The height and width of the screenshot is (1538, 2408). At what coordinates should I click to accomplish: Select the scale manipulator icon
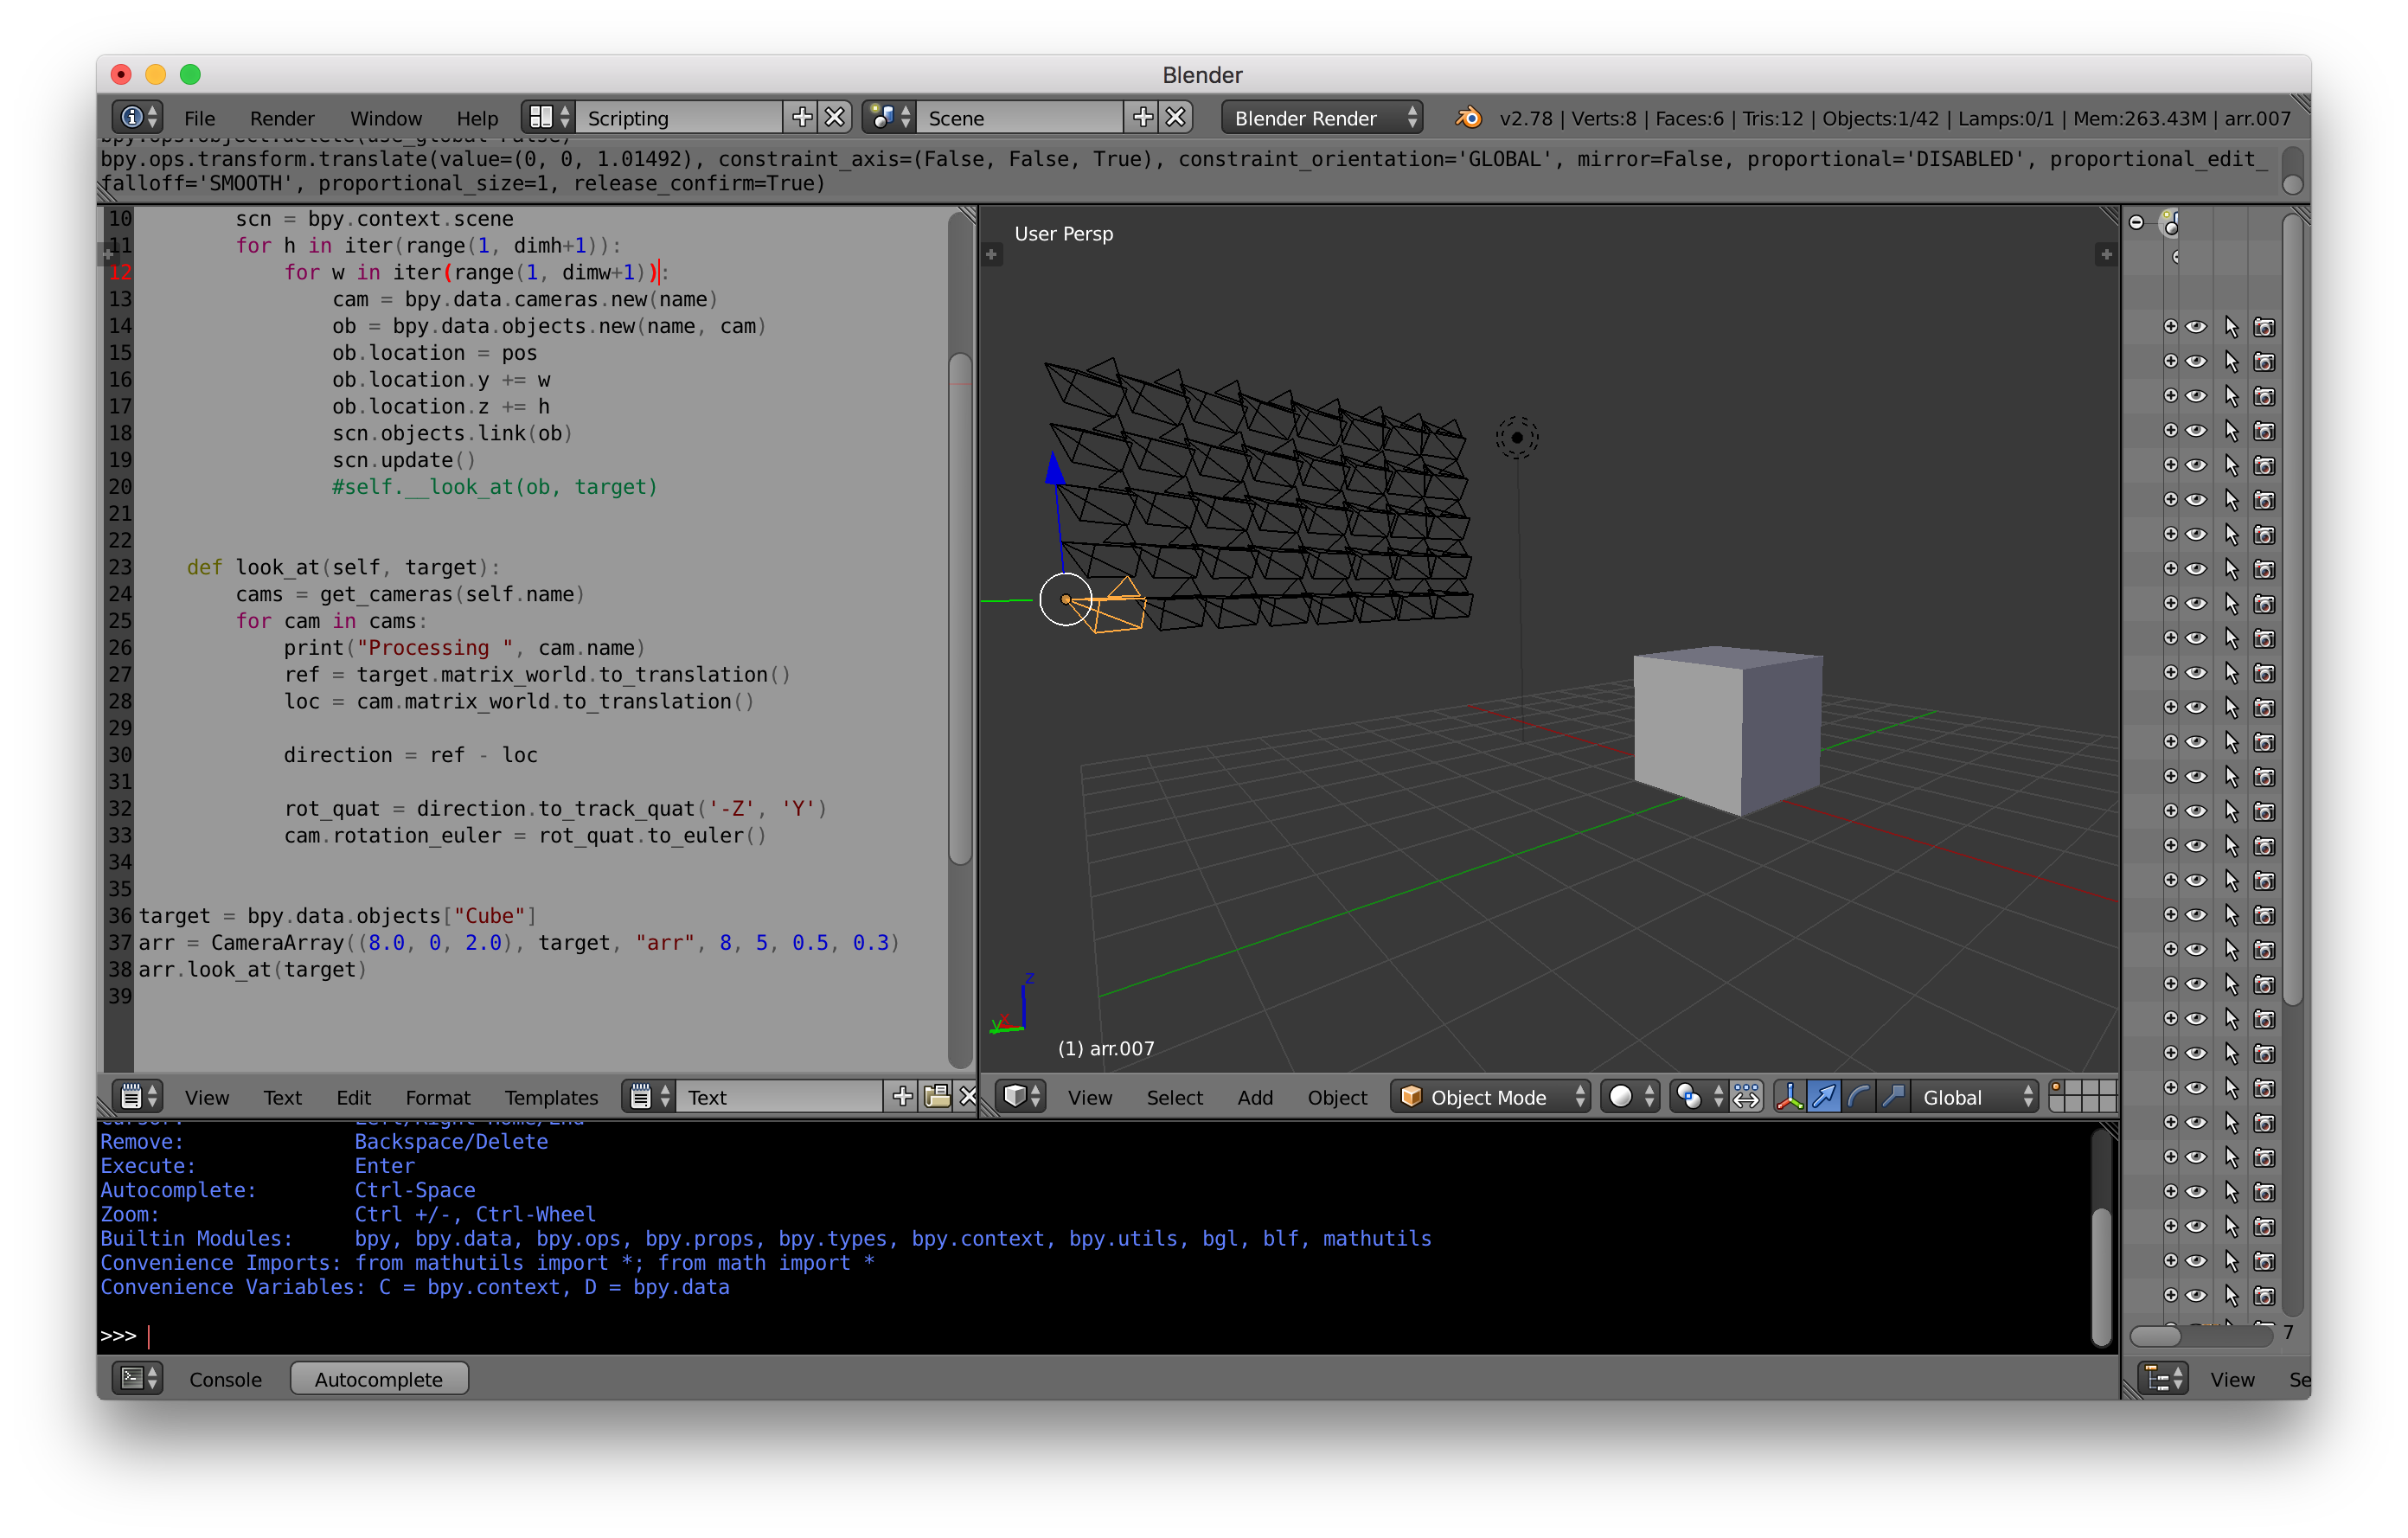coord(1892,1097)
